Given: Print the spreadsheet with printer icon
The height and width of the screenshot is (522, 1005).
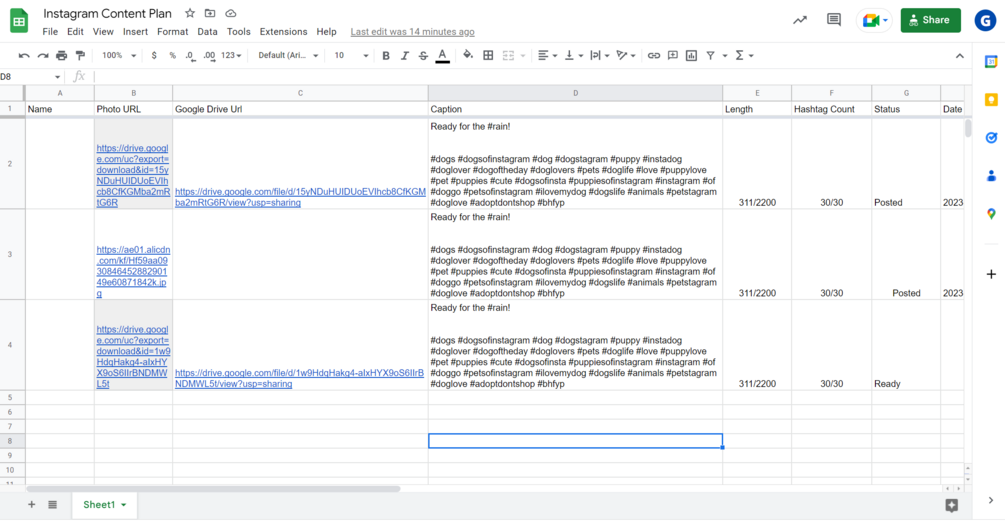Looking at the screenshot, I should pos(62,56).
